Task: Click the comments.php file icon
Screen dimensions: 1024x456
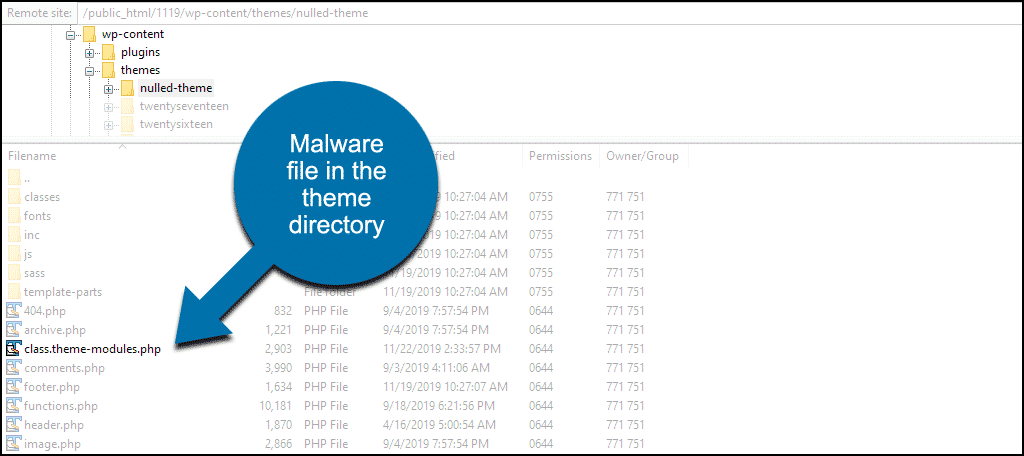Action: (x=14, y=368)
